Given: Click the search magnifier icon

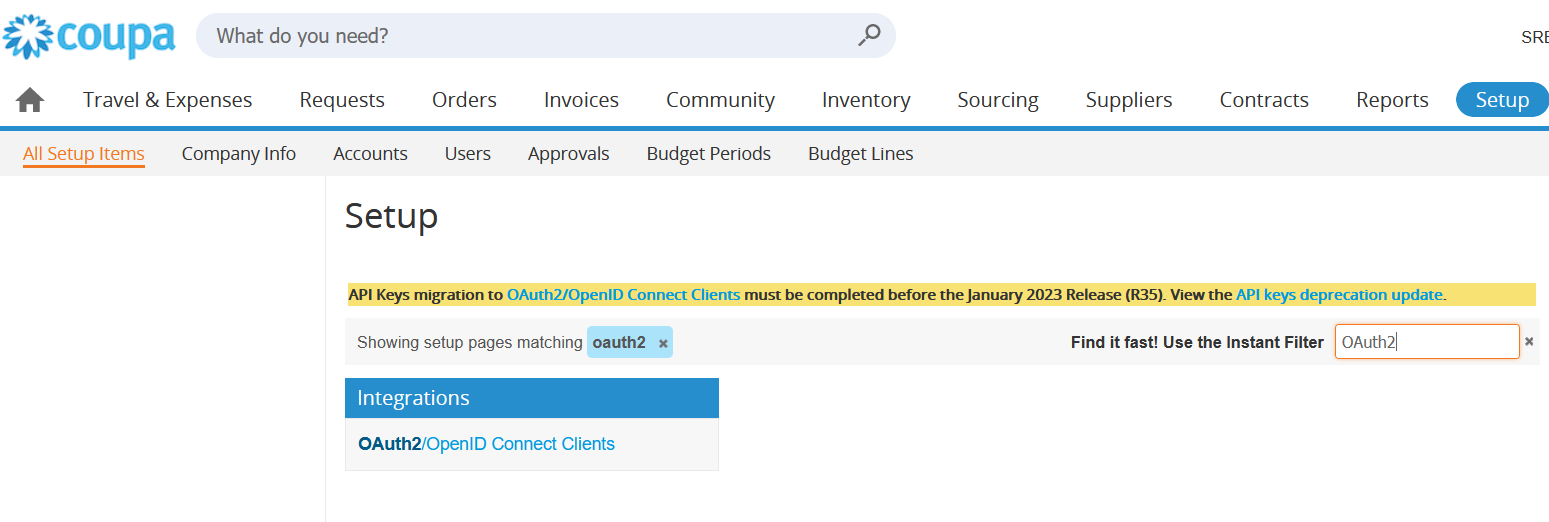Looking at the screenshot, I should [869, 35].
